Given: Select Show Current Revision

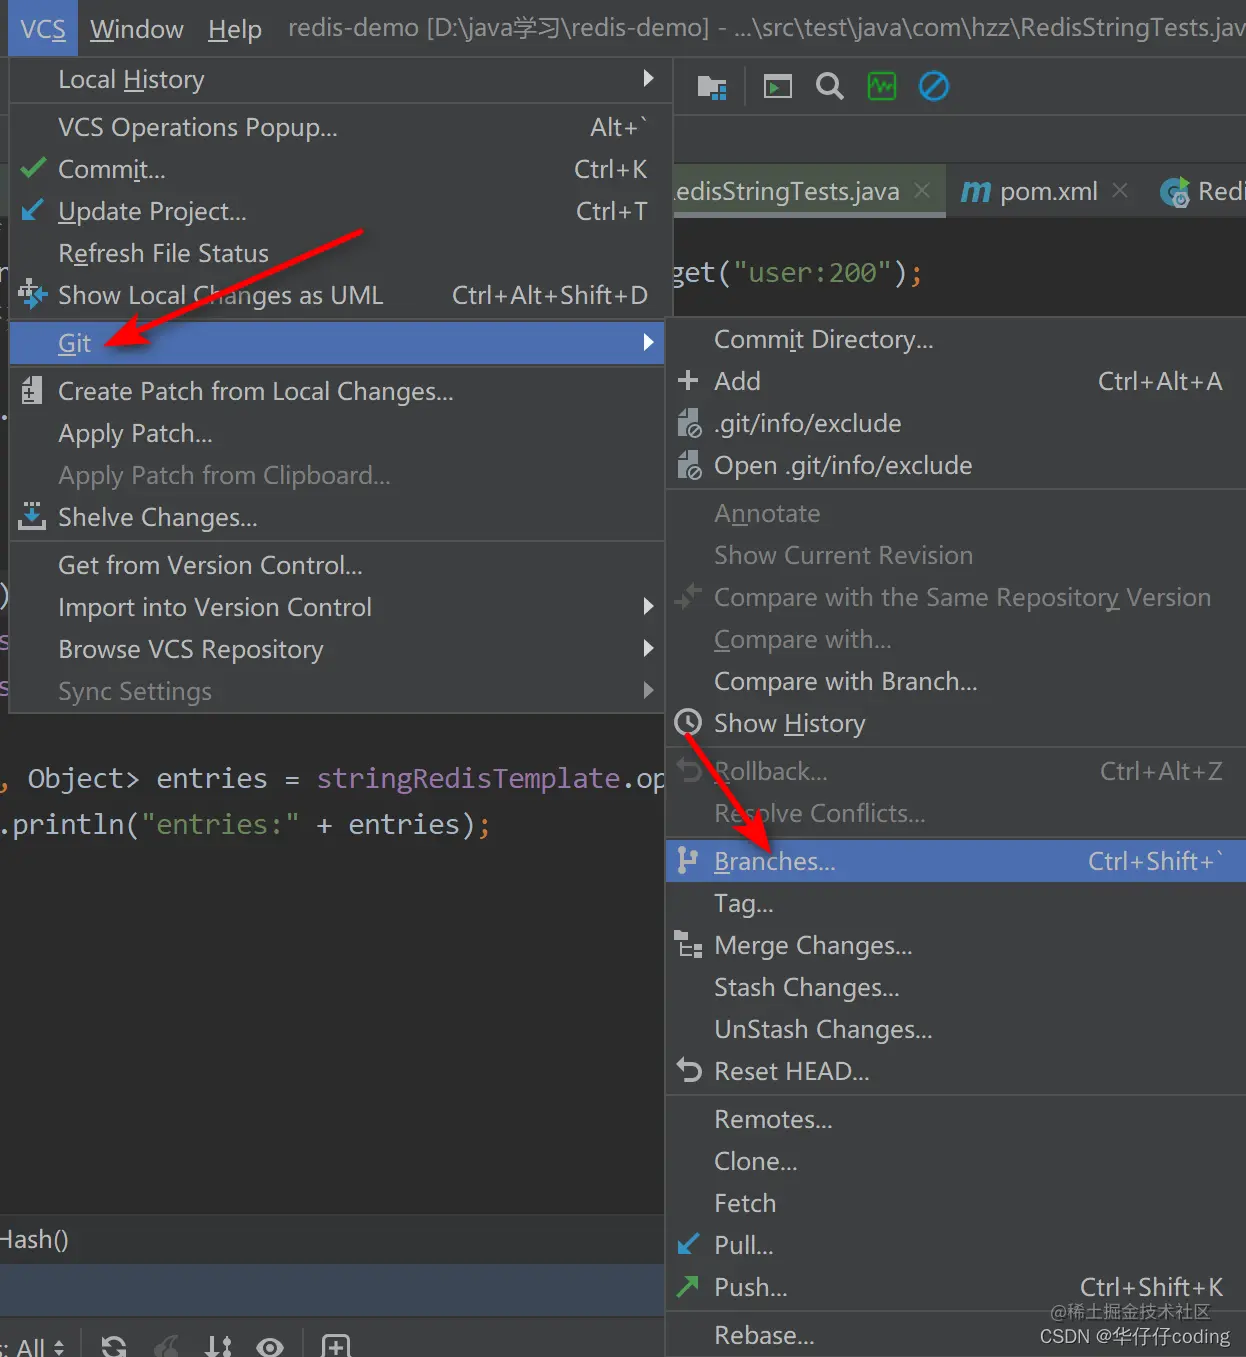Looking at the screenshot, I should click(956, 555).
